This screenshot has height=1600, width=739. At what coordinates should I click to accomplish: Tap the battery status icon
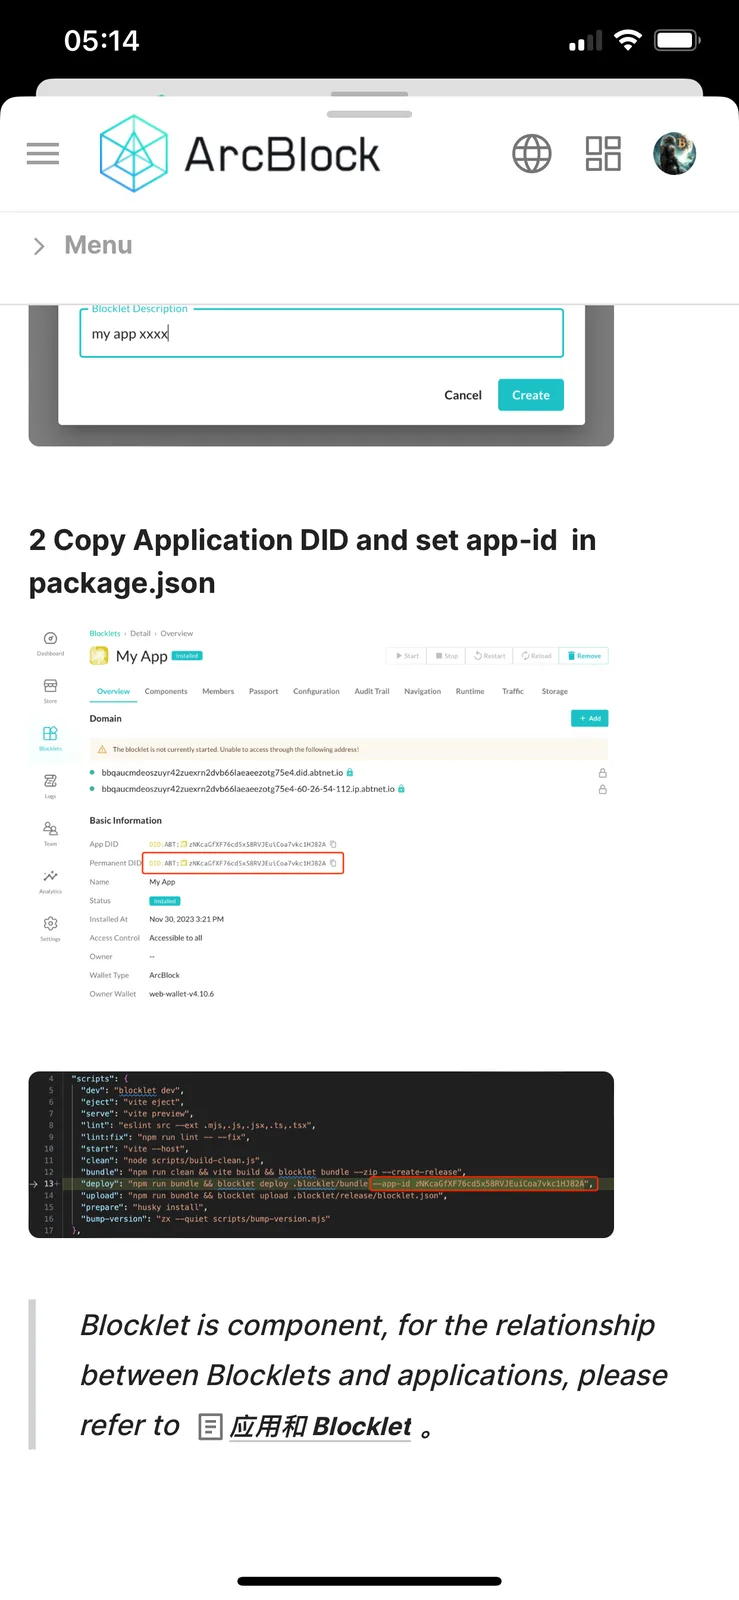pos(678,40)
